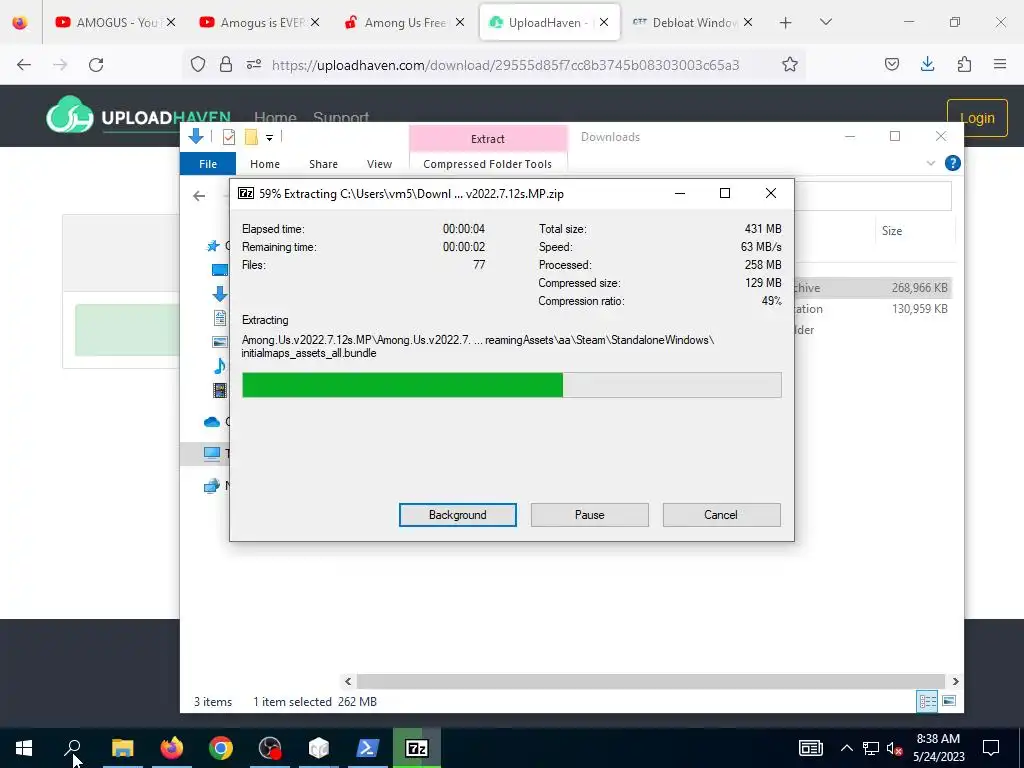This screenshot has width=1024, height=768.
Task: Open Customize Quick Access Toolbar dropdown
Action: coord(269,137)
